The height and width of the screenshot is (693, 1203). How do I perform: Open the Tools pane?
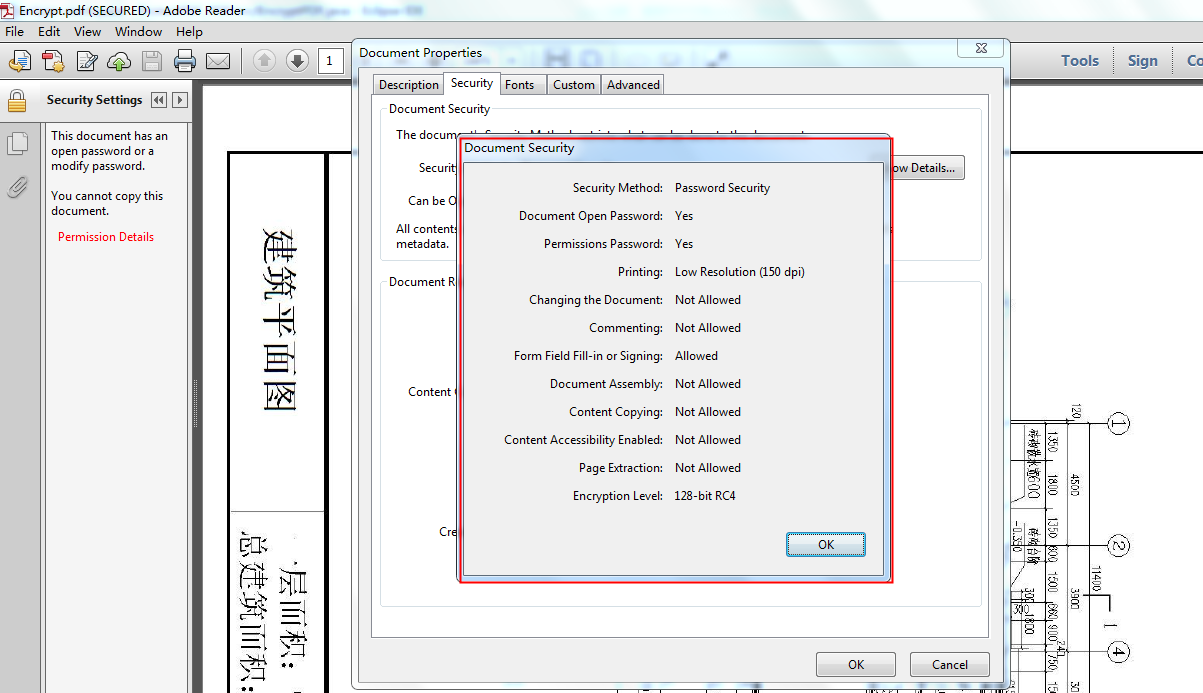click(x=1080, y=61)
